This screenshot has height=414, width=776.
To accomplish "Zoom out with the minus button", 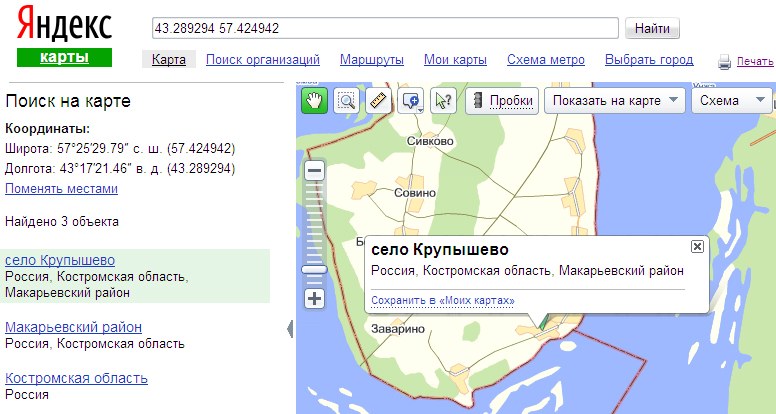I will coord(314,172).
